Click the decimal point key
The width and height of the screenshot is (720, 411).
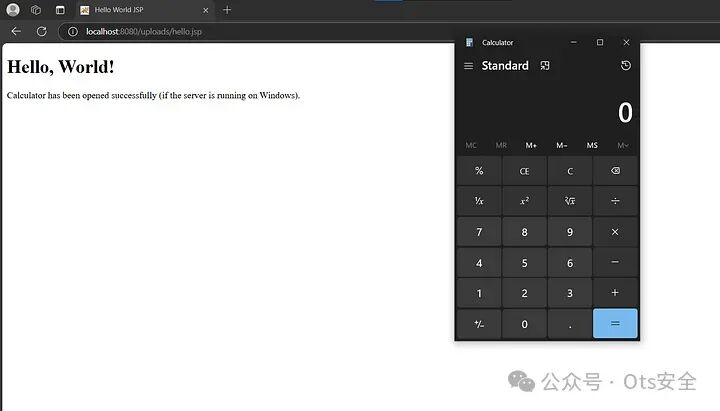[x=570, y=324]
